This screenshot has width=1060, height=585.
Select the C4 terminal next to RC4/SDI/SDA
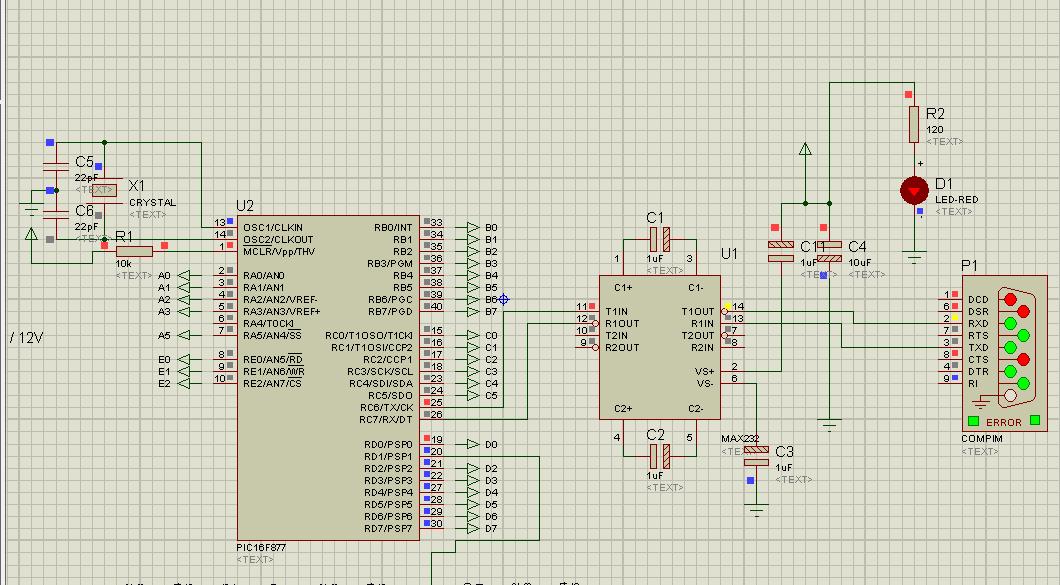[x=473, y=383]
